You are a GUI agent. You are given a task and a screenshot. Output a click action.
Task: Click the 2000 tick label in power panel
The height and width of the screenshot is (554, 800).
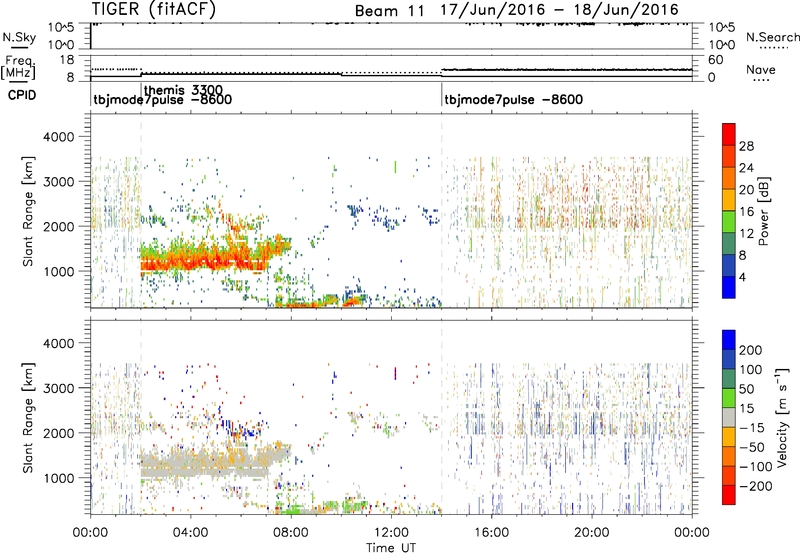tap(58, 226)
